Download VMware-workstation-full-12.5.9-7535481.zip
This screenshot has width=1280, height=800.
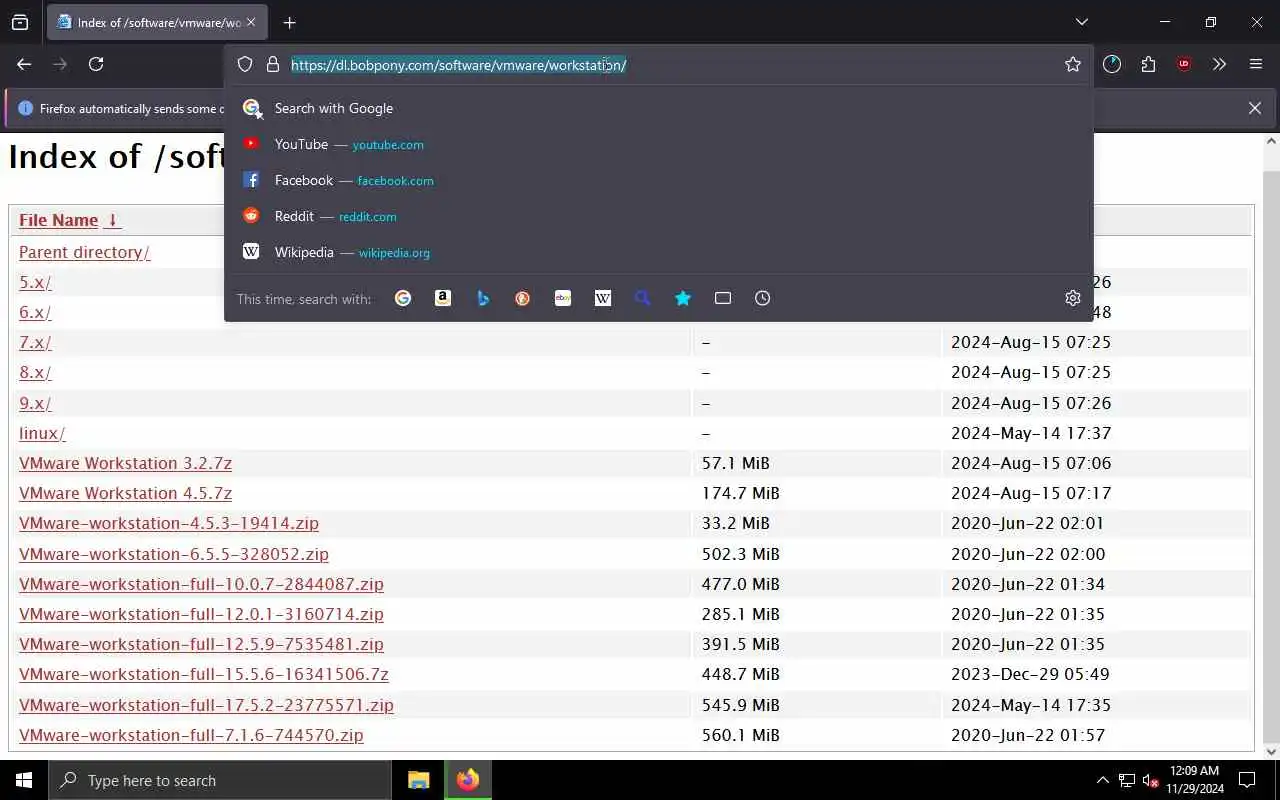coord(201,644)
